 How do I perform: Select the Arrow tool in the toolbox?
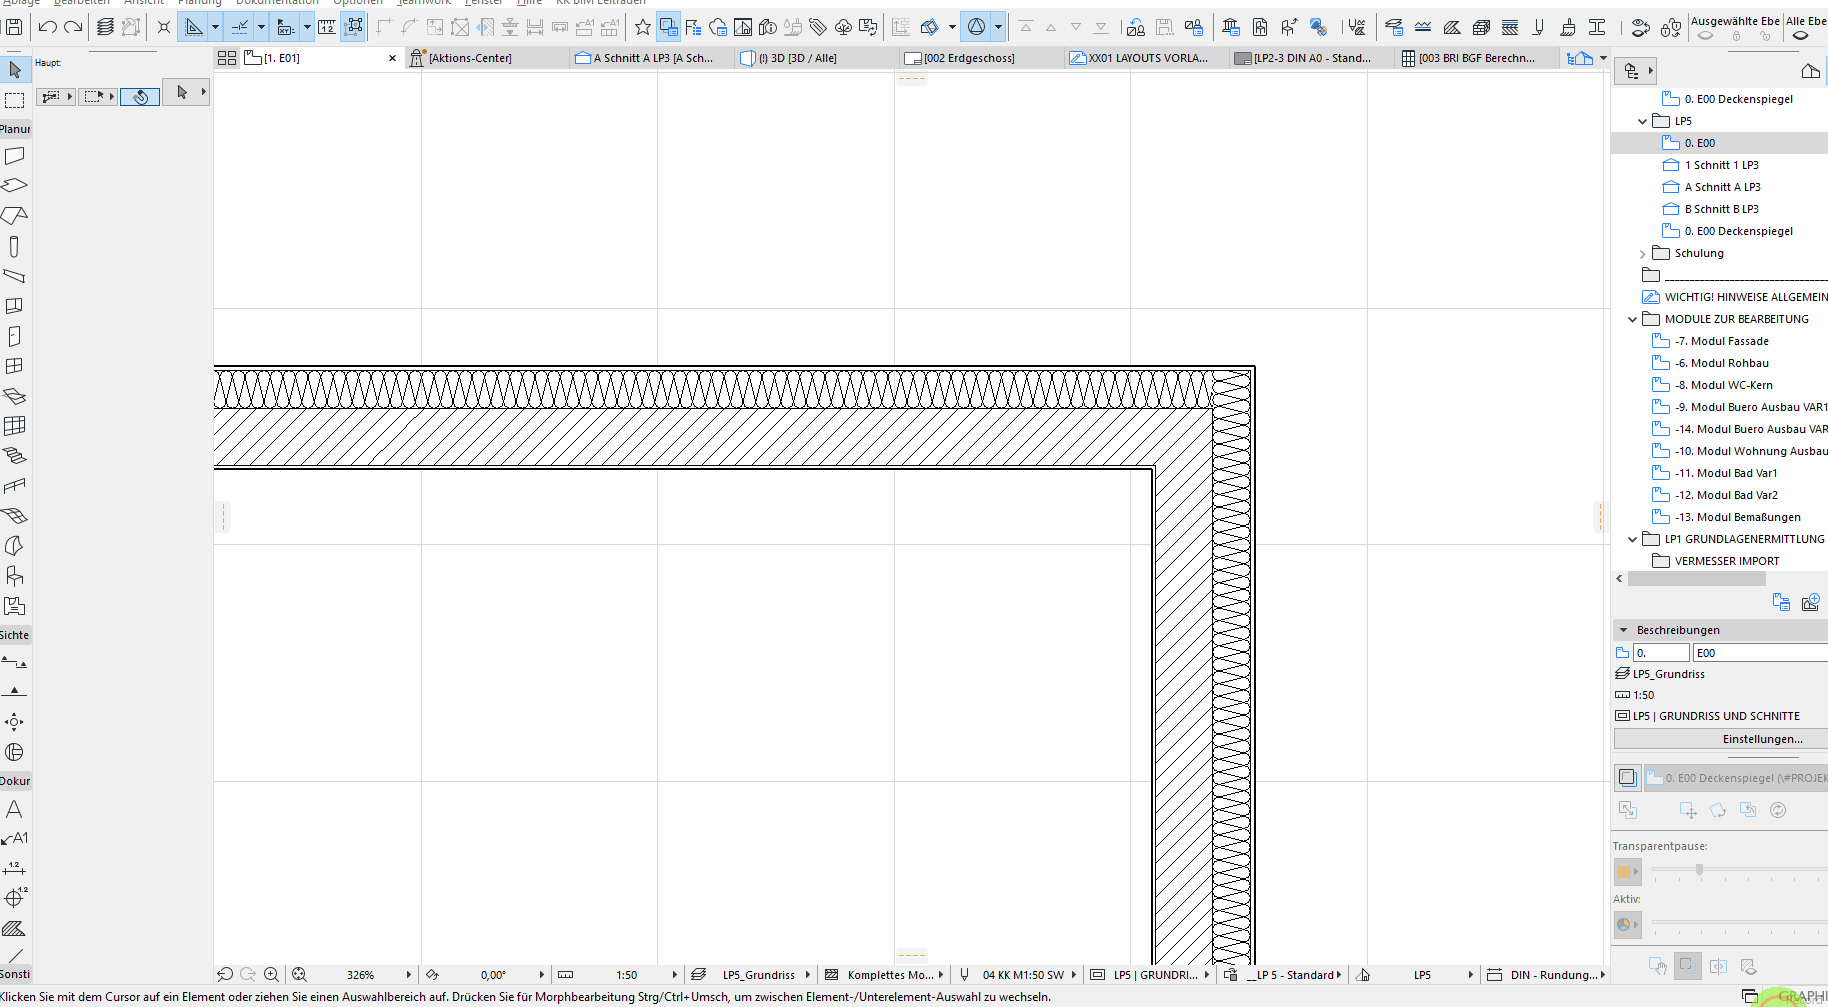tap(15, 70)
